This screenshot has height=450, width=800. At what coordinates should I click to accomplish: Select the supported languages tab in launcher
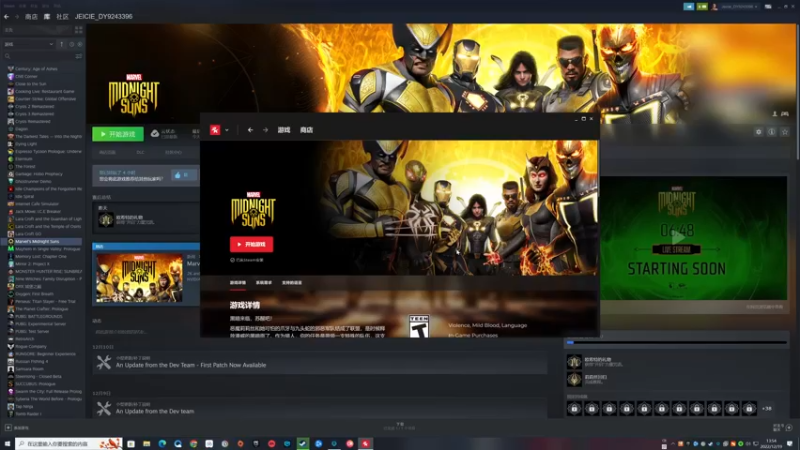[292, 283]
